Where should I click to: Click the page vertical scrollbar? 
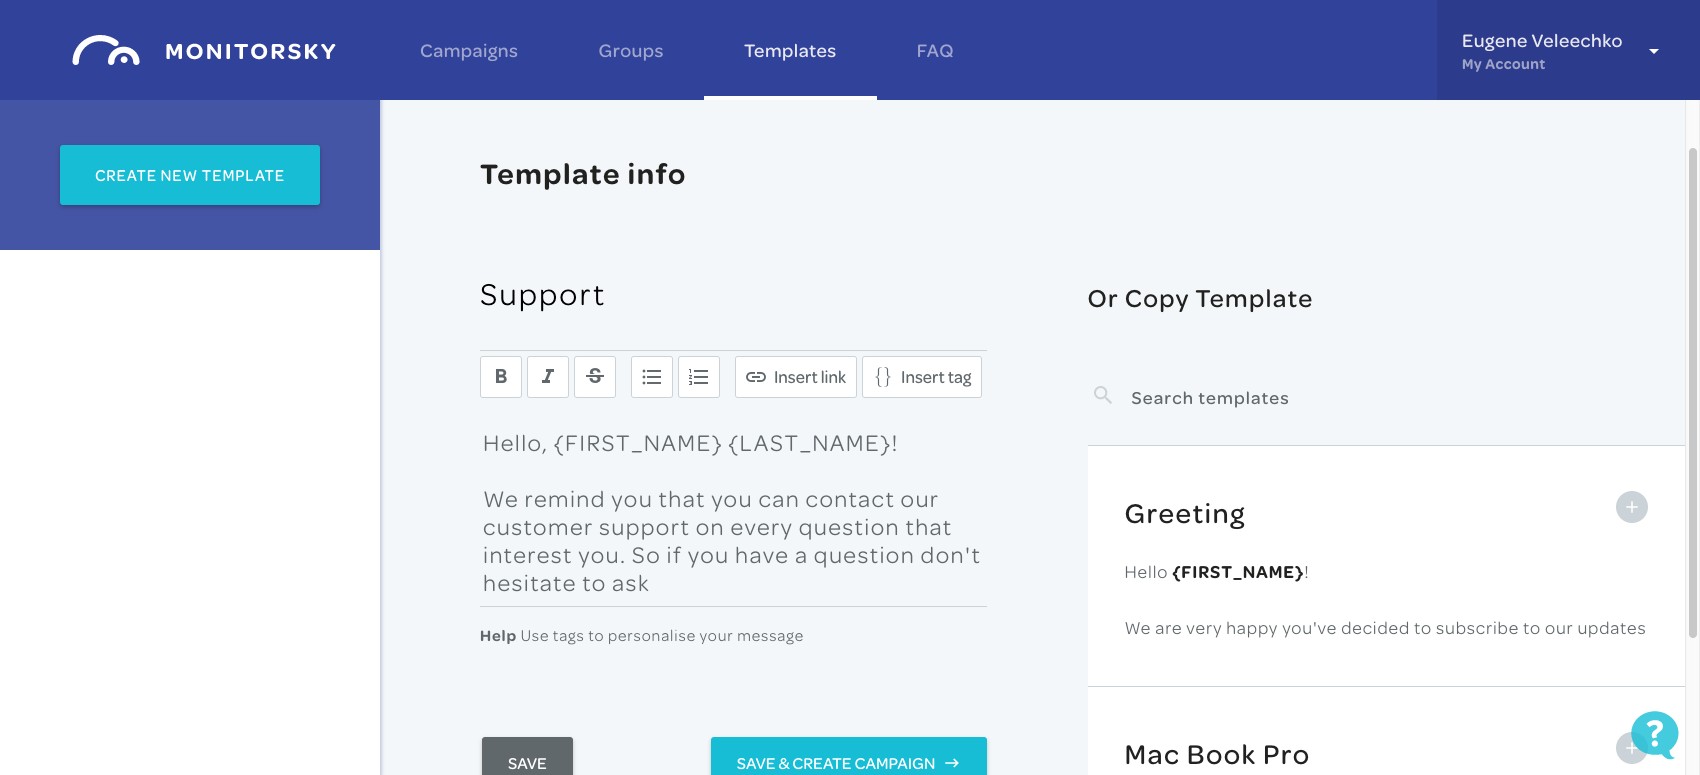click(x=1693, y=392)
